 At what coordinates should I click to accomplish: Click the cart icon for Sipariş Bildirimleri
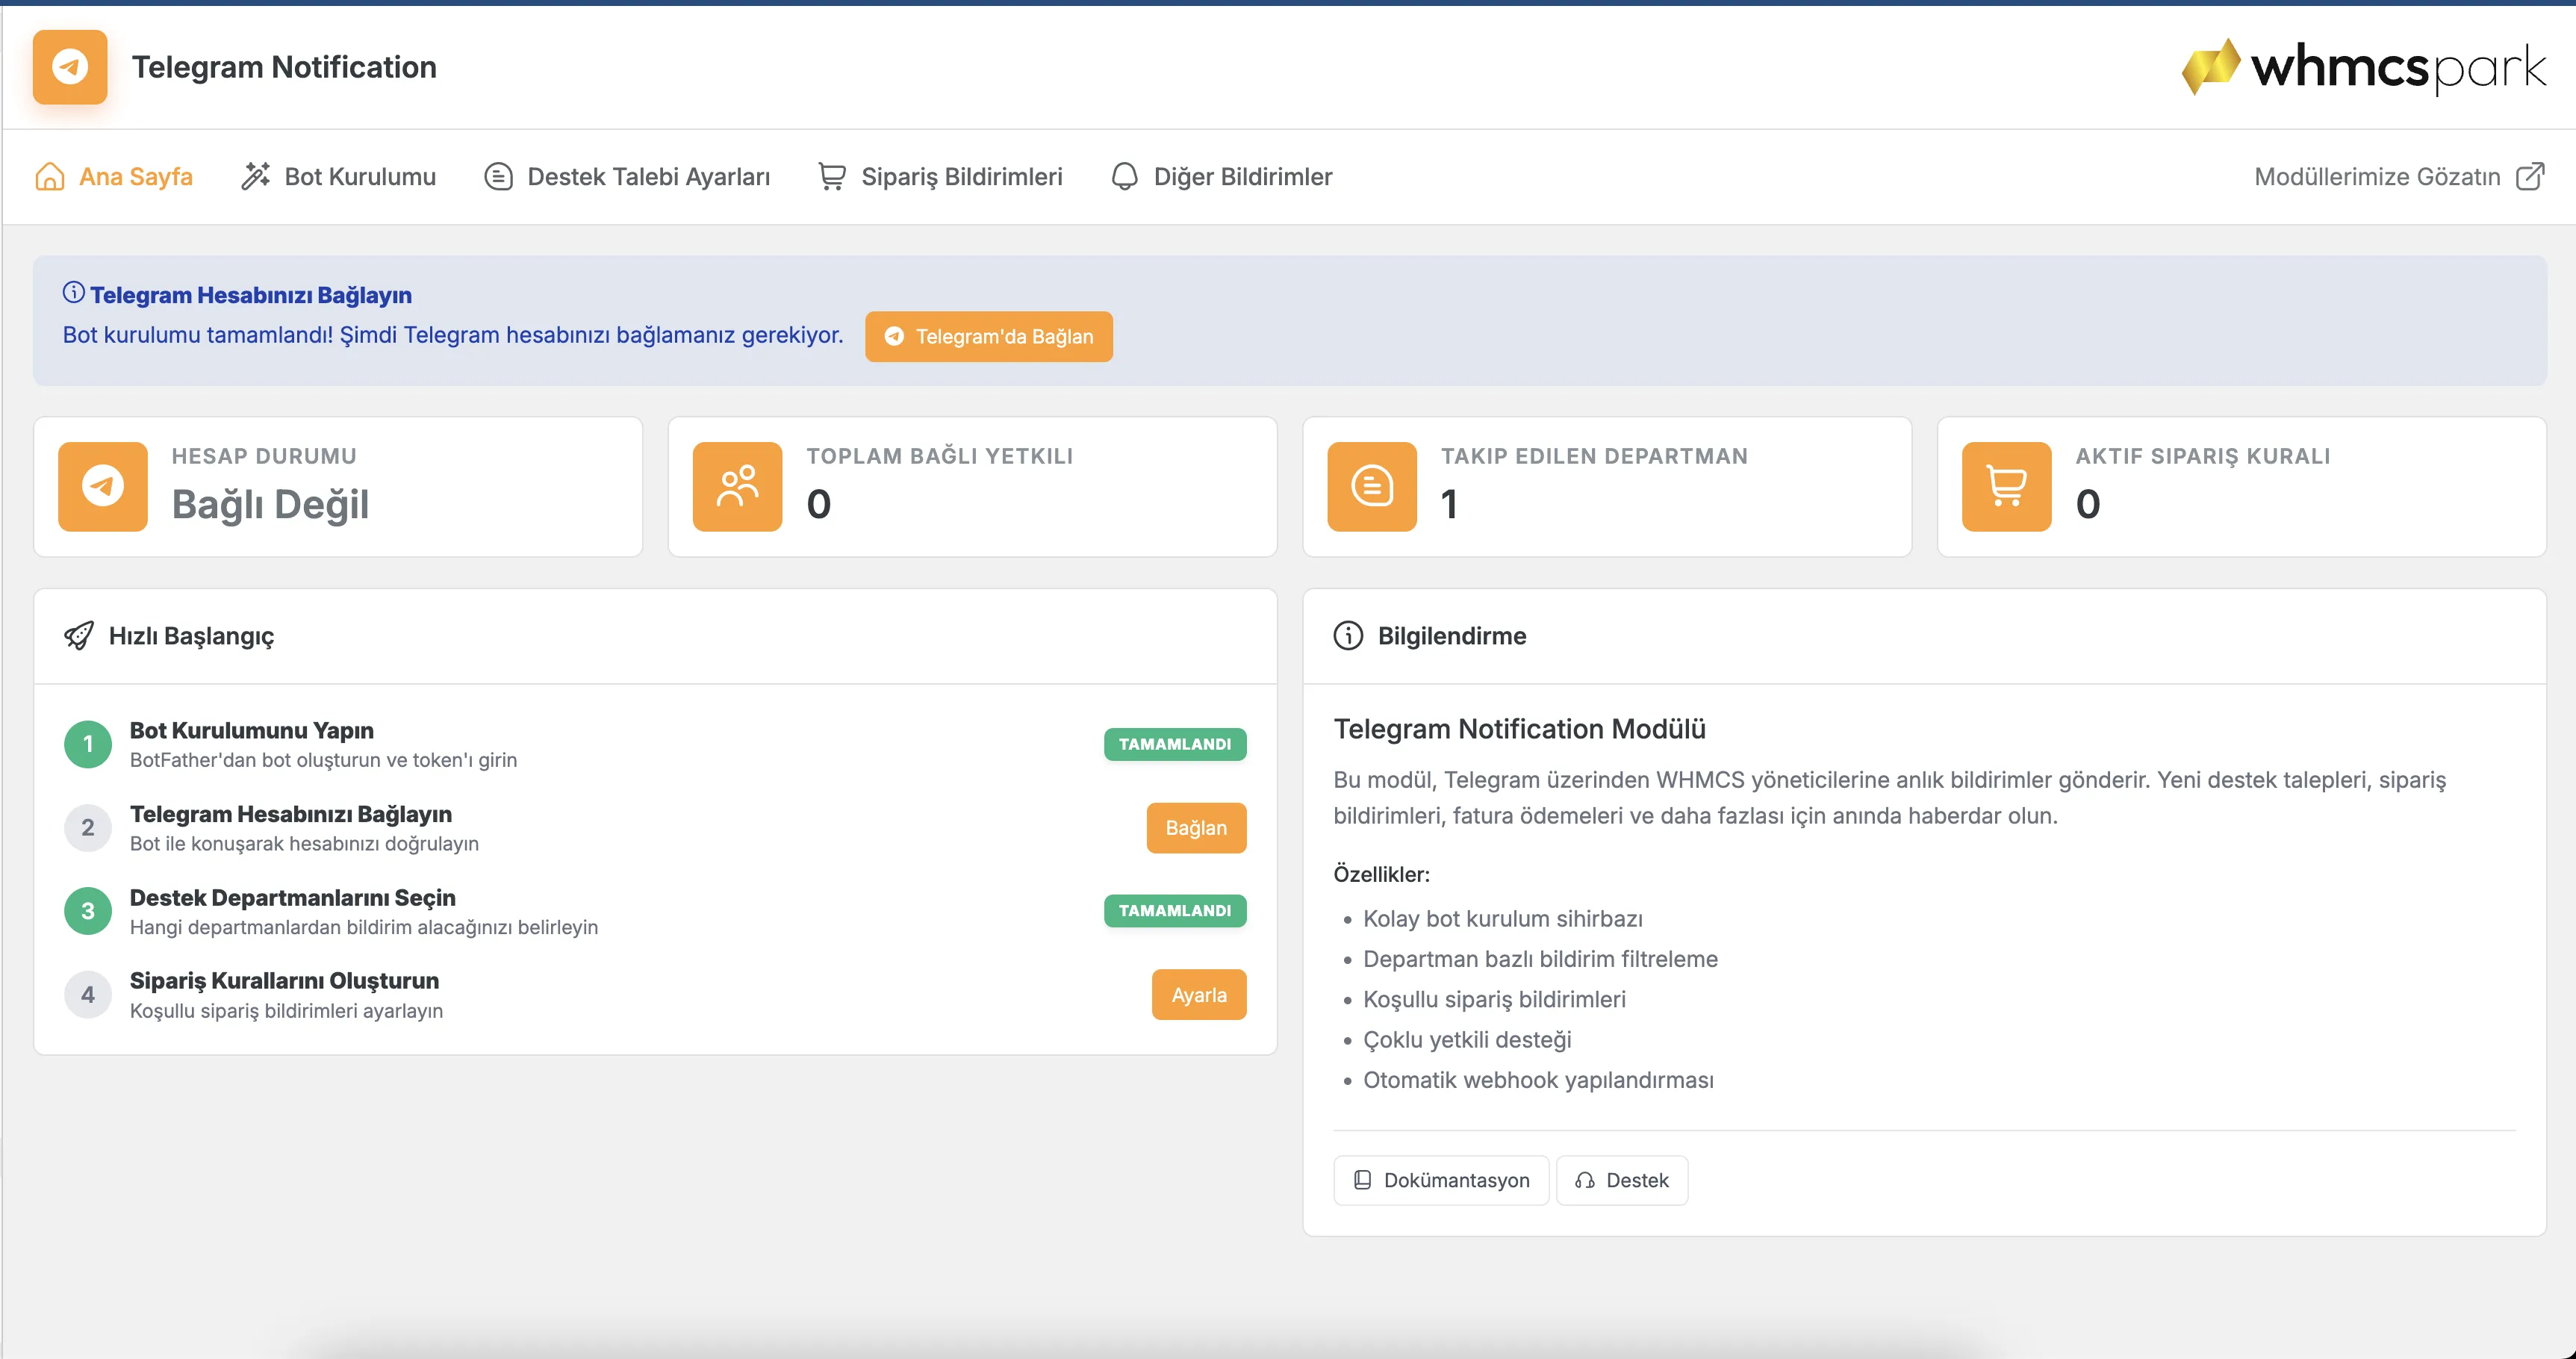(832, 177)
